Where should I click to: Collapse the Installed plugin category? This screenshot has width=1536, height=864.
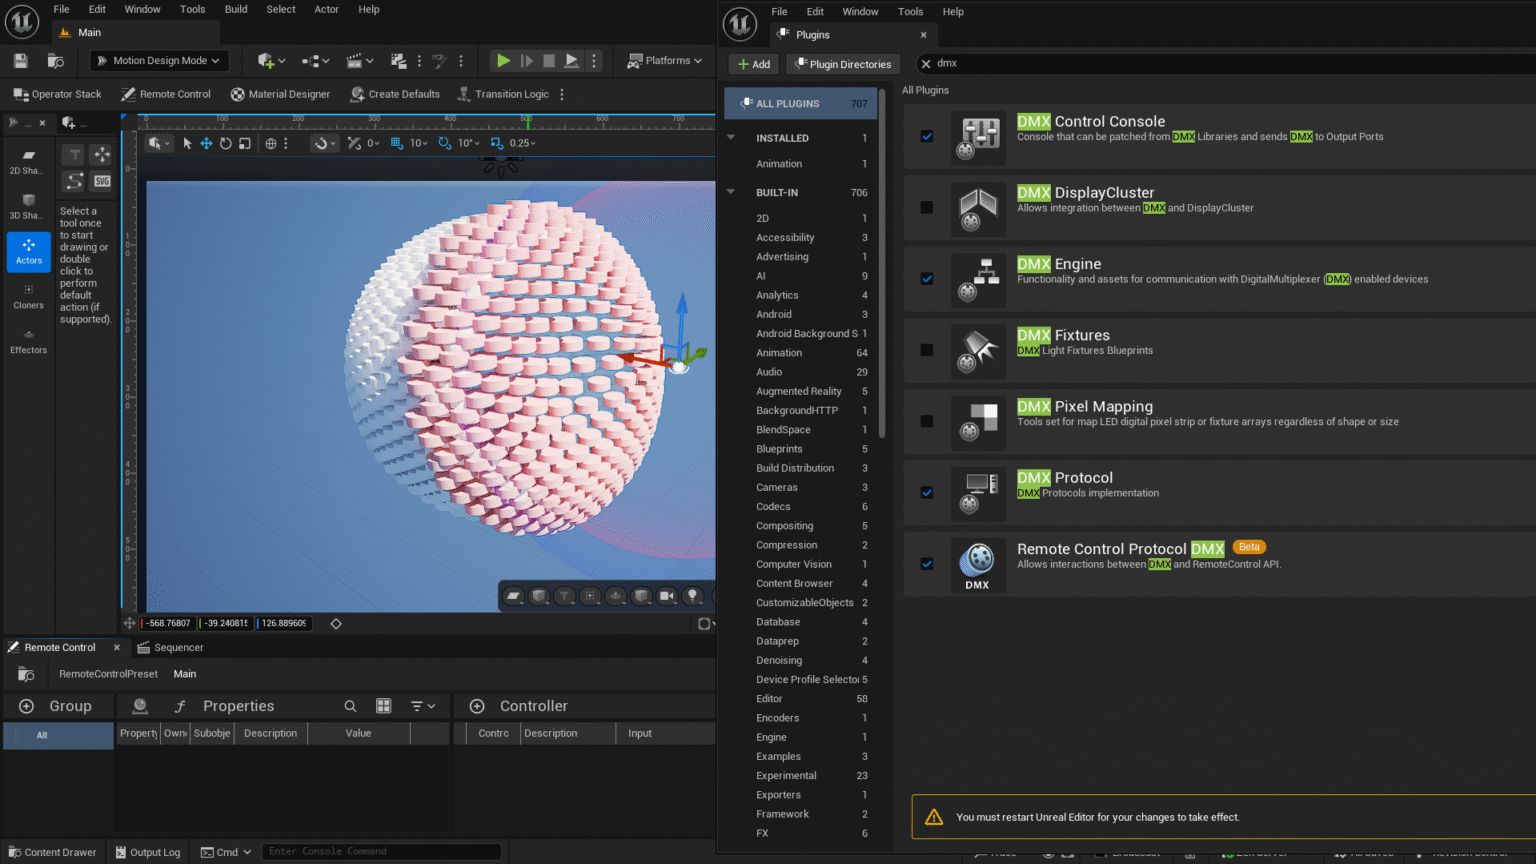[731, 138]
